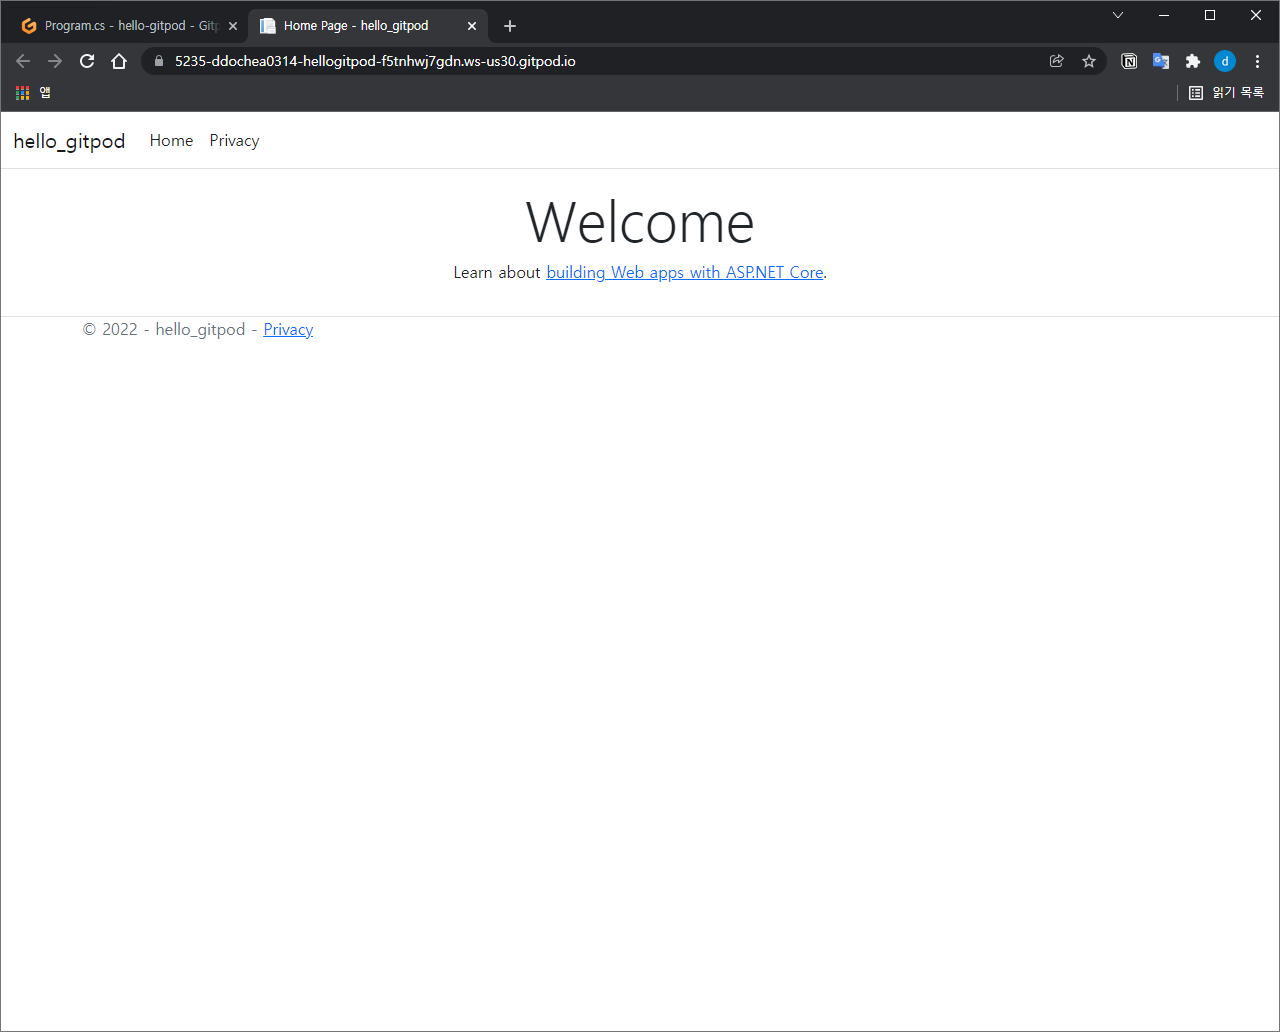The width and height of the screenshot is (1280, 1032).
Task: Reload the page with the refresh icon
Action: 87,61
